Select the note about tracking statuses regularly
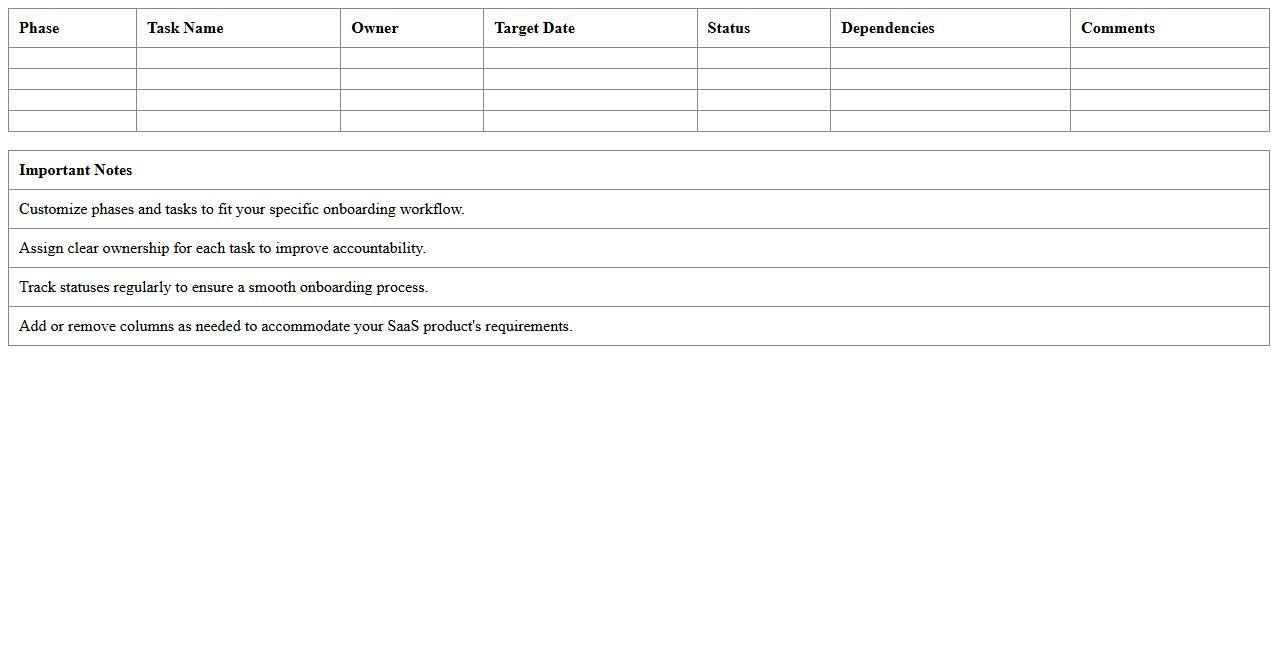Image resolution: width=1278 pixels, height=650 pixels. [223, 287]
